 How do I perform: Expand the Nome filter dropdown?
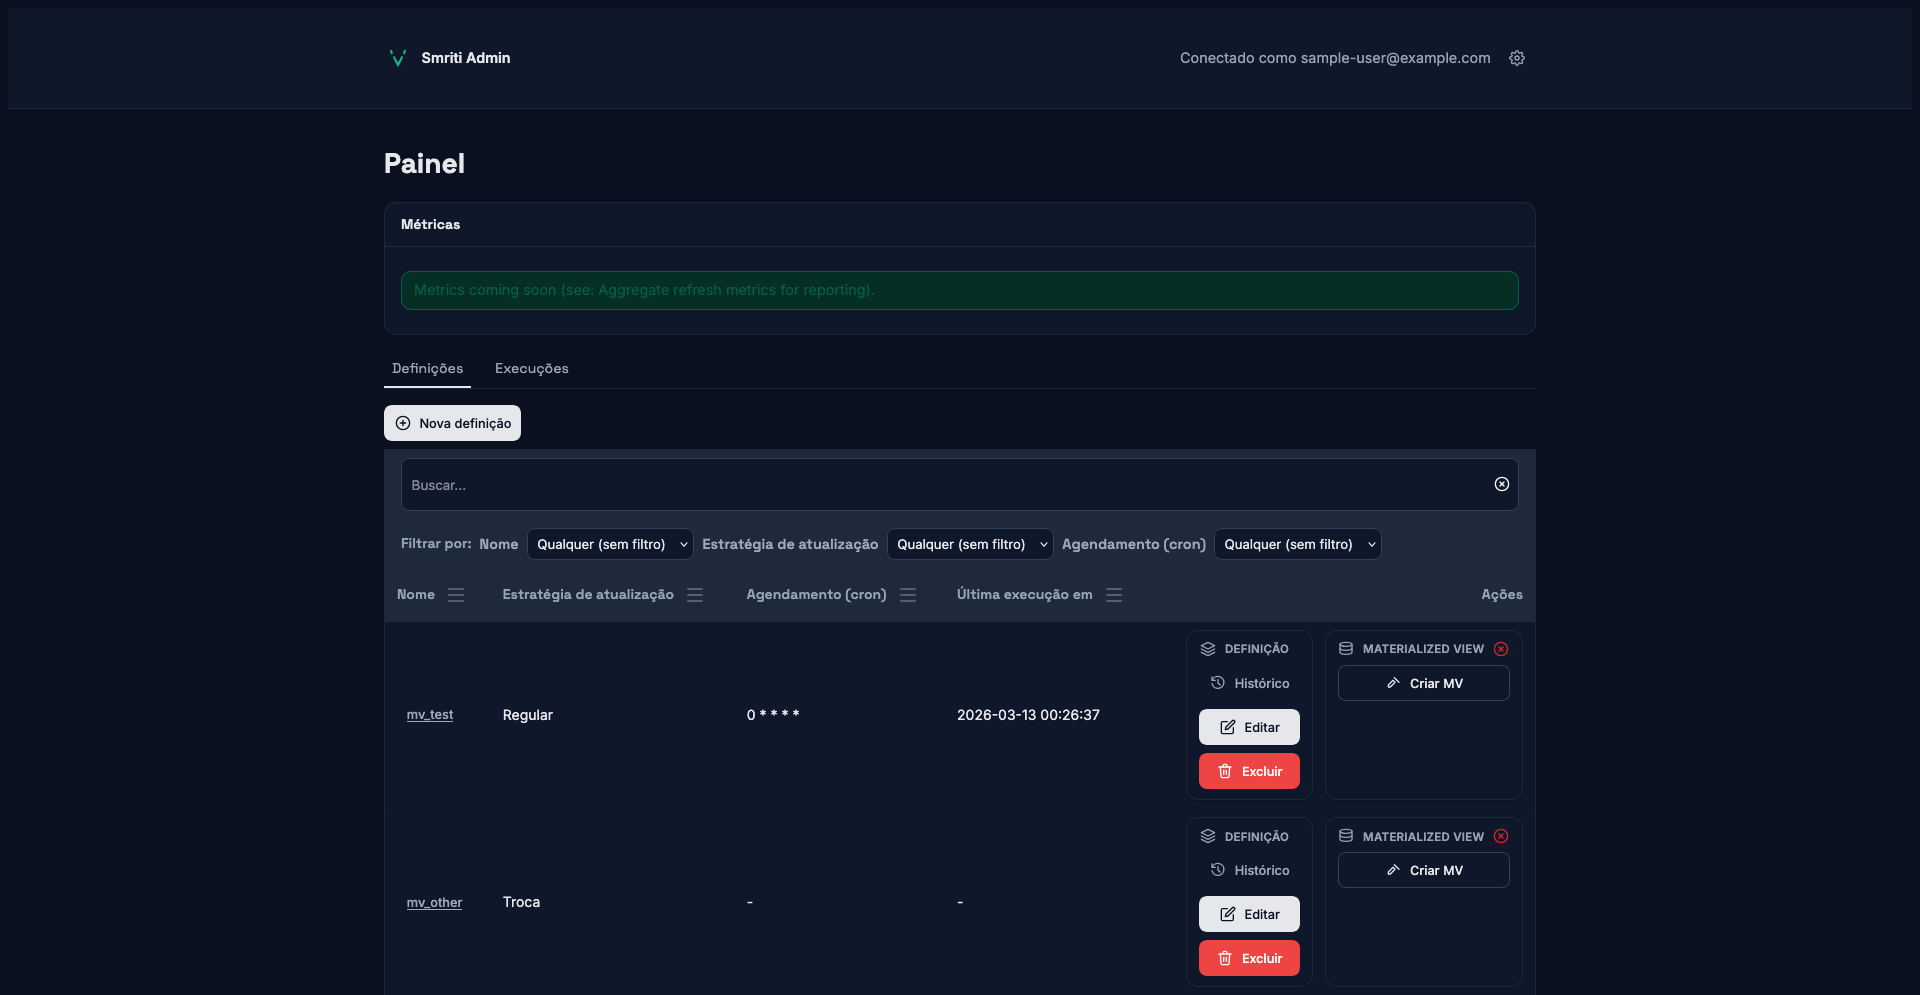[610, 544]
